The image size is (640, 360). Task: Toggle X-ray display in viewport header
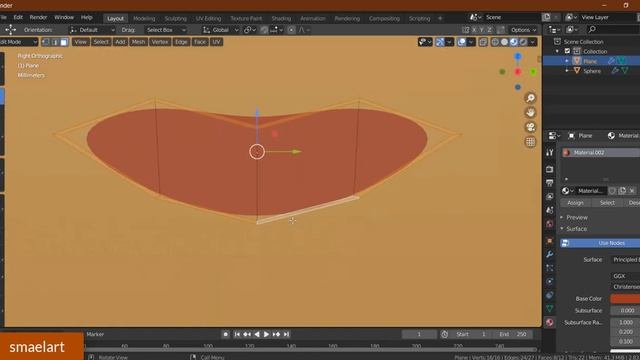(x=483, y=42)
